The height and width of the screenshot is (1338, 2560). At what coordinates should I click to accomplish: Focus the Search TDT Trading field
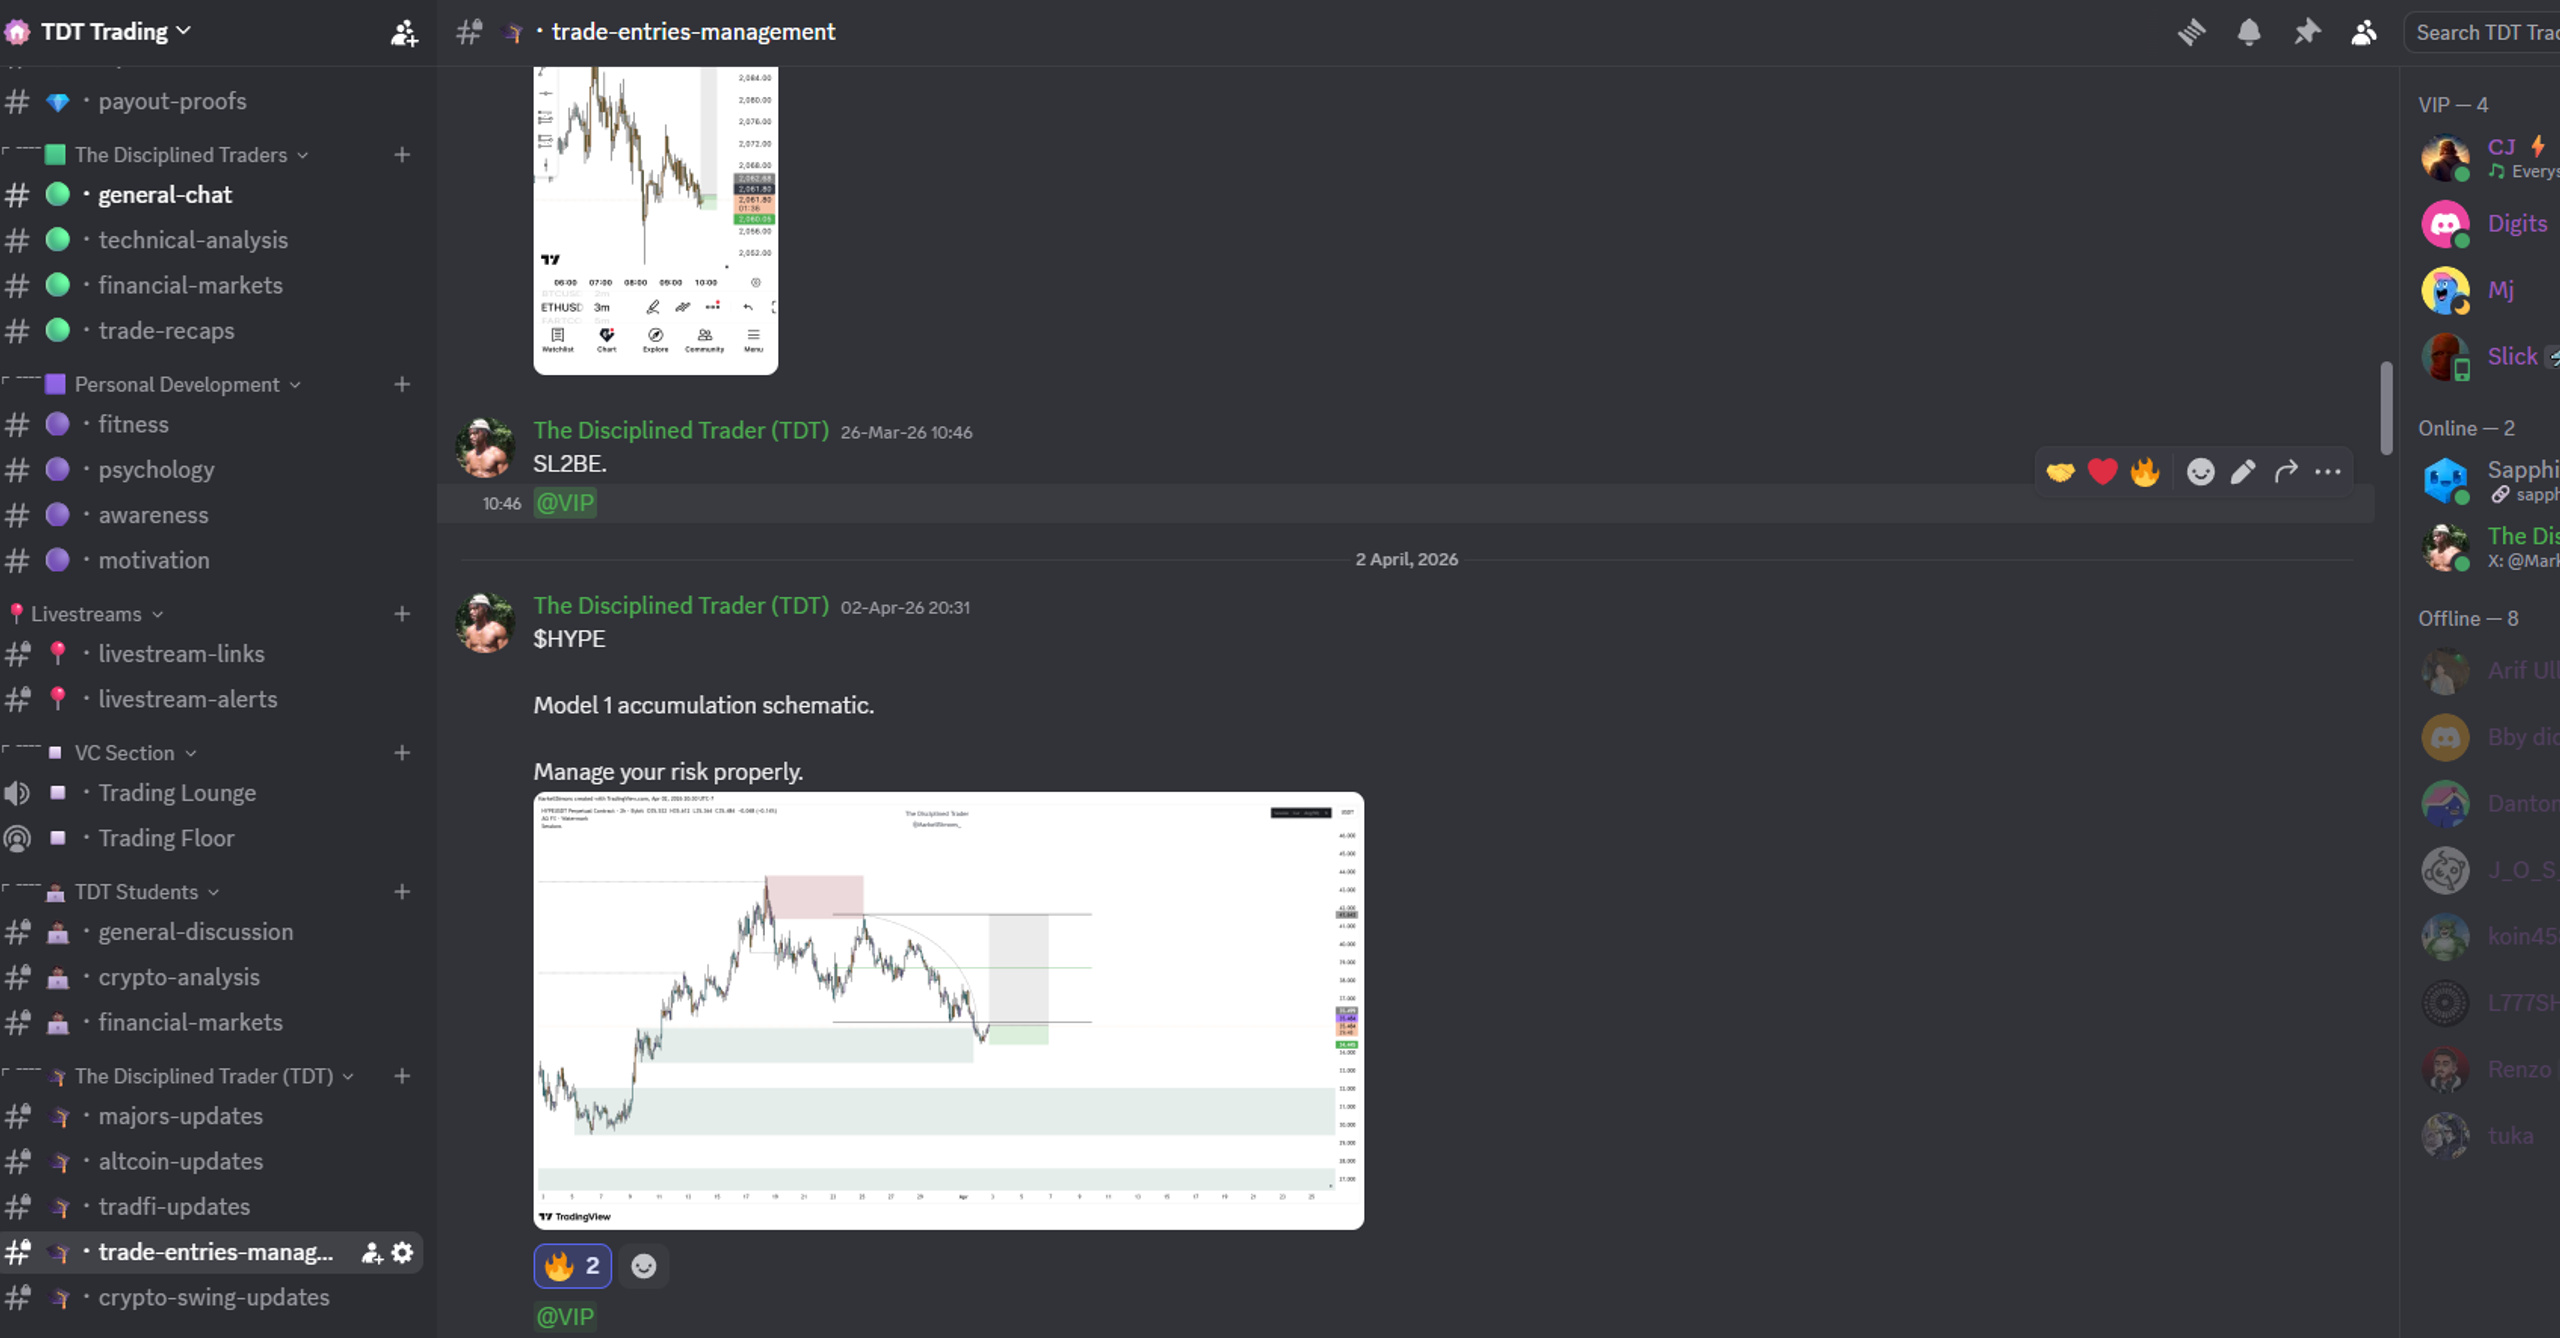(2482, 32)
